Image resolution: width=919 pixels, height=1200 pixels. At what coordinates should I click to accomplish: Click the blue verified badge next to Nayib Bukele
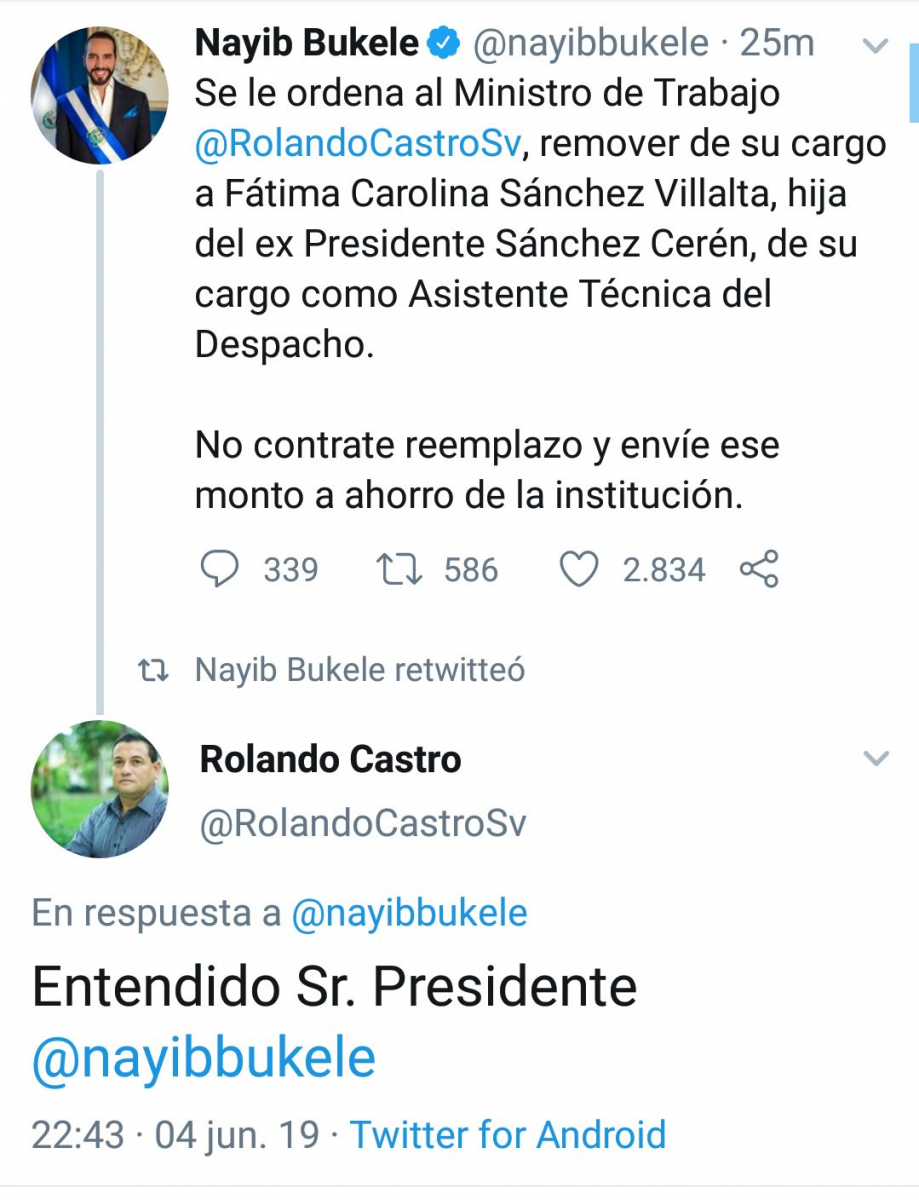444,43
